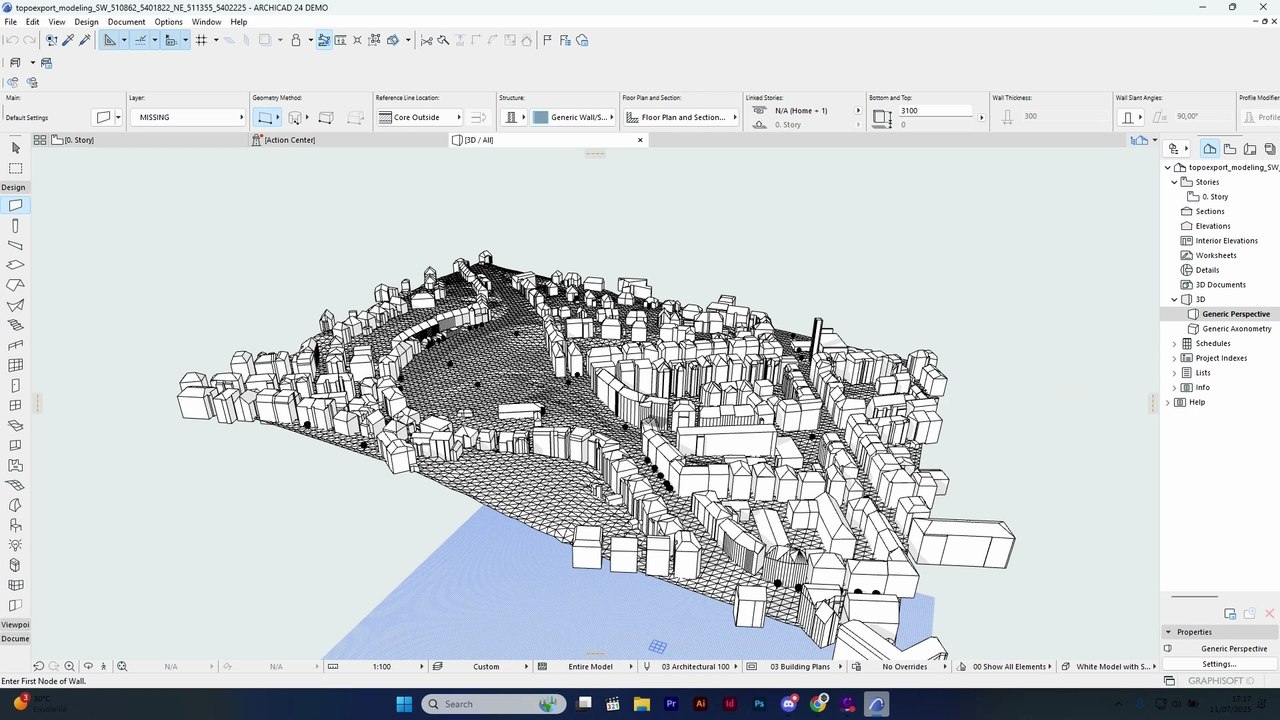The height and width of the screenshot is (720, 1280).
Task: Click the flag icon in toolbar
Action: [x=547, y=40]
